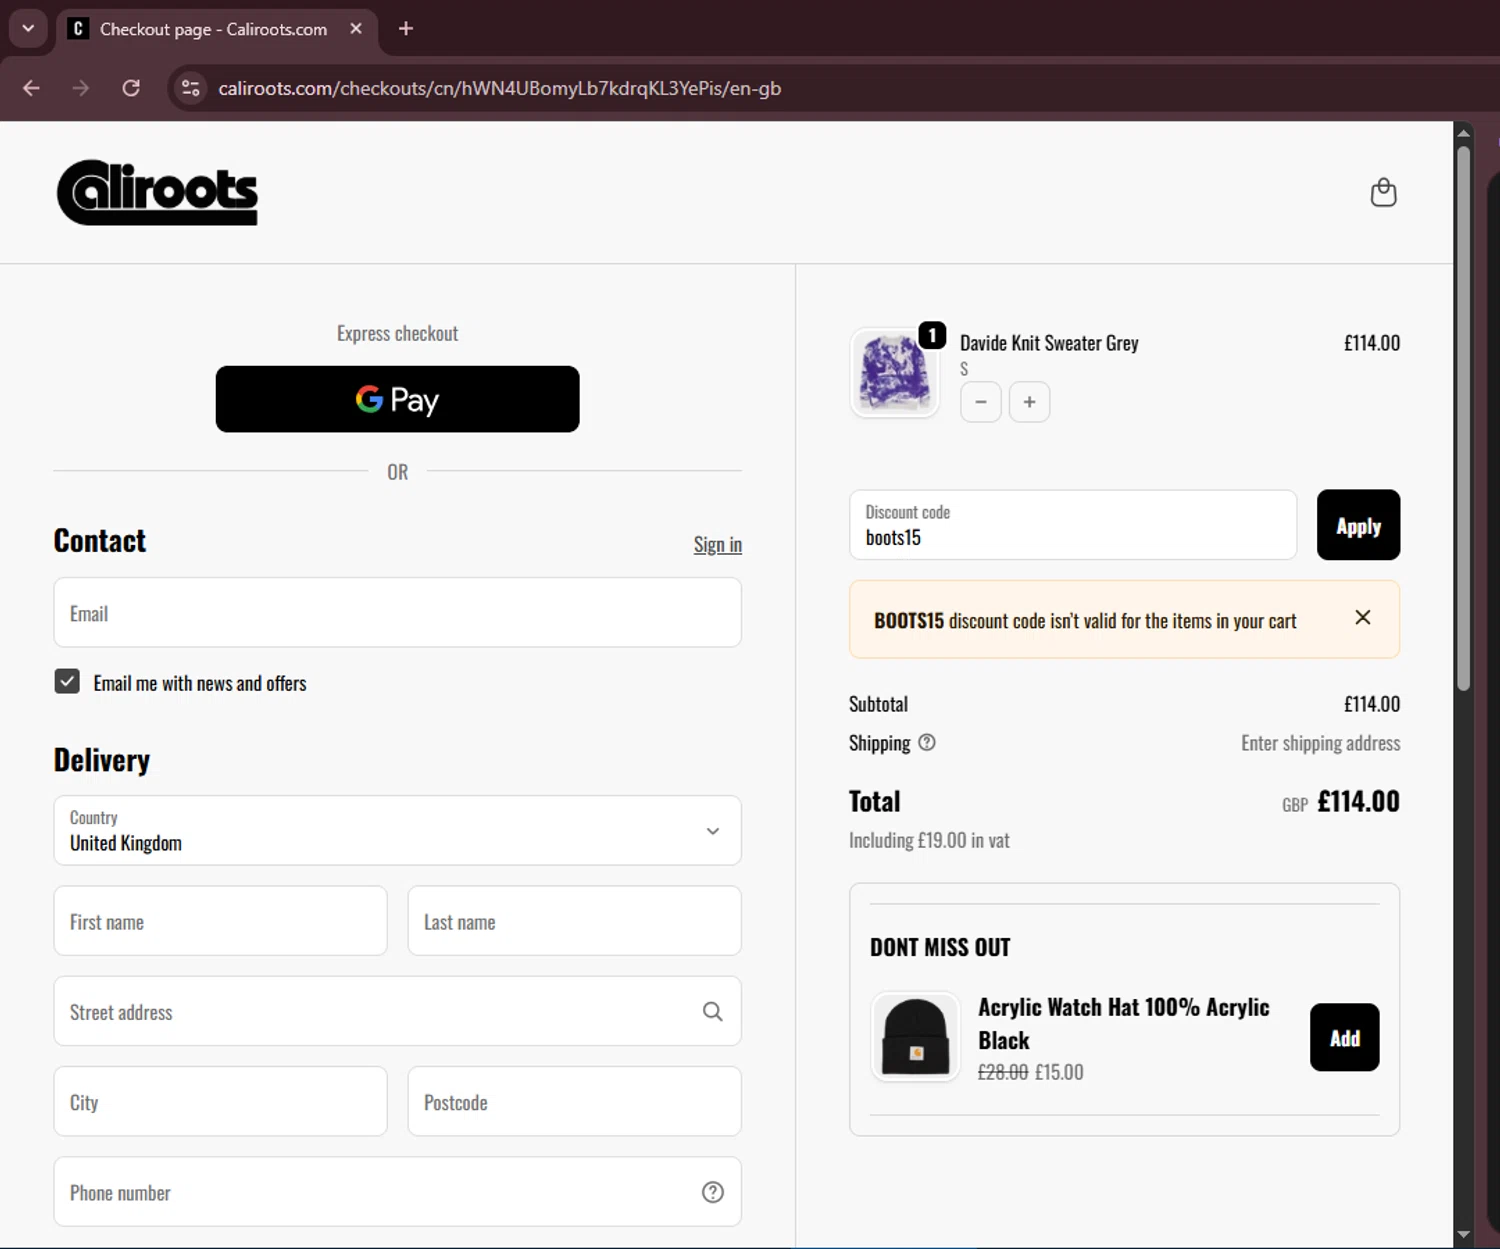The width and height of the screenshot is (1500, 1249).
Task: Click 'Enter shipping address' text
Action: (x=1320, y=743)
